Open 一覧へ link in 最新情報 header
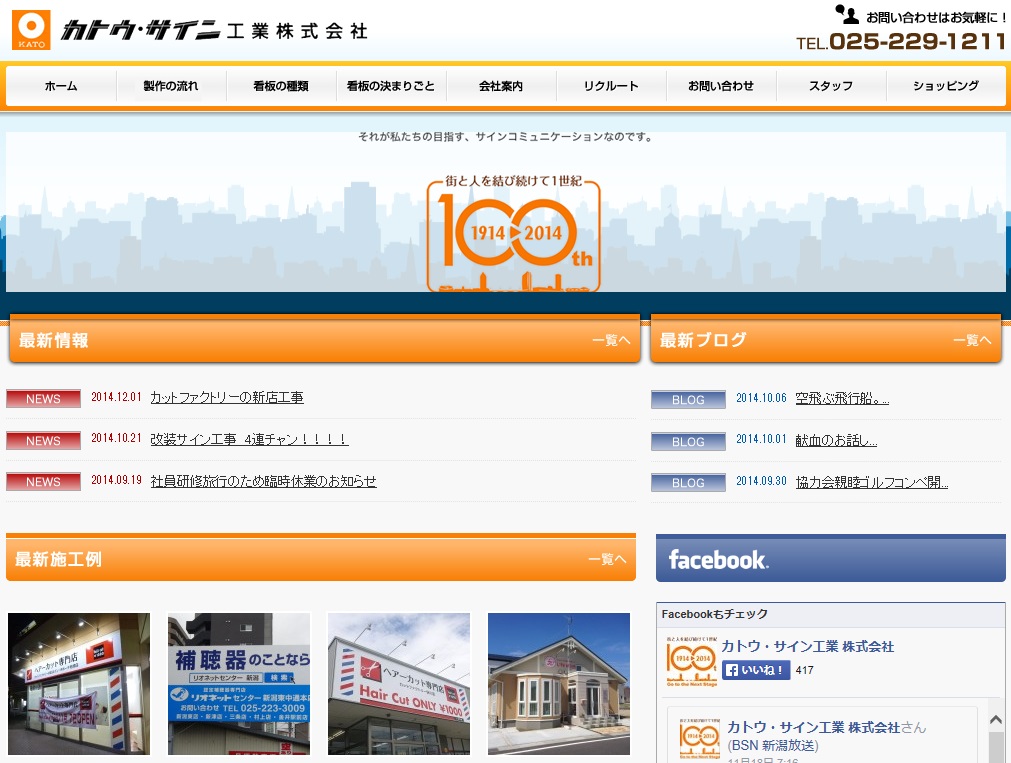The image size is (1011, 763). (x=611, y=340)
